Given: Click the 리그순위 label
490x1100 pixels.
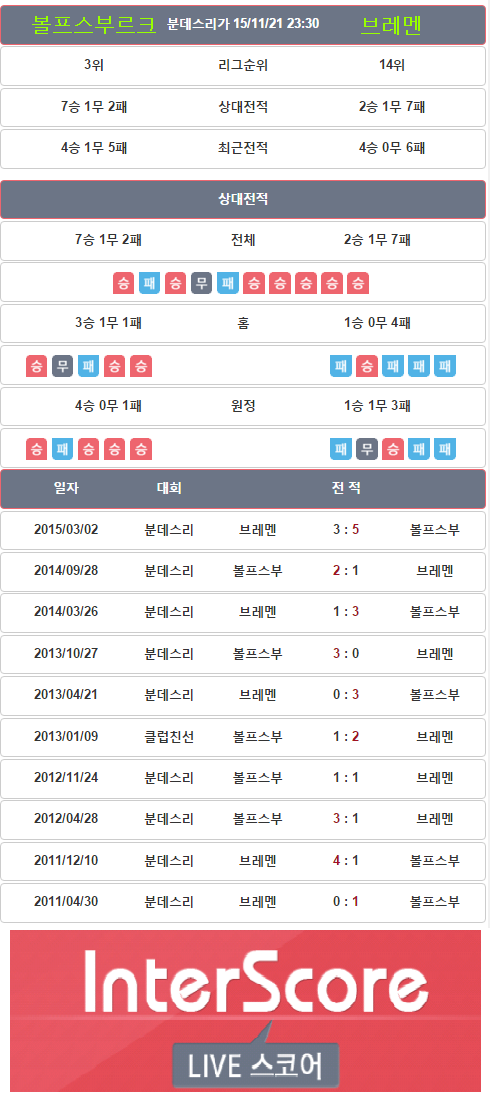Looking at the screenshot, I should click(x=243, y=66).
